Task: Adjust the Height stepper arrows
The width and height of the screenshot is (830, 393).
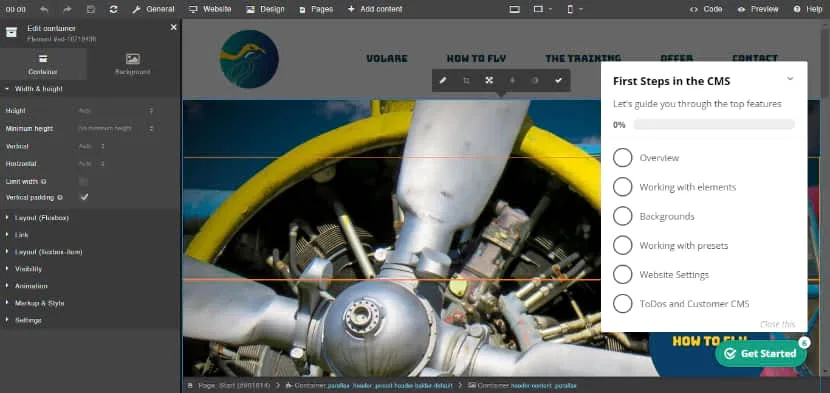Action: [151, 111]
